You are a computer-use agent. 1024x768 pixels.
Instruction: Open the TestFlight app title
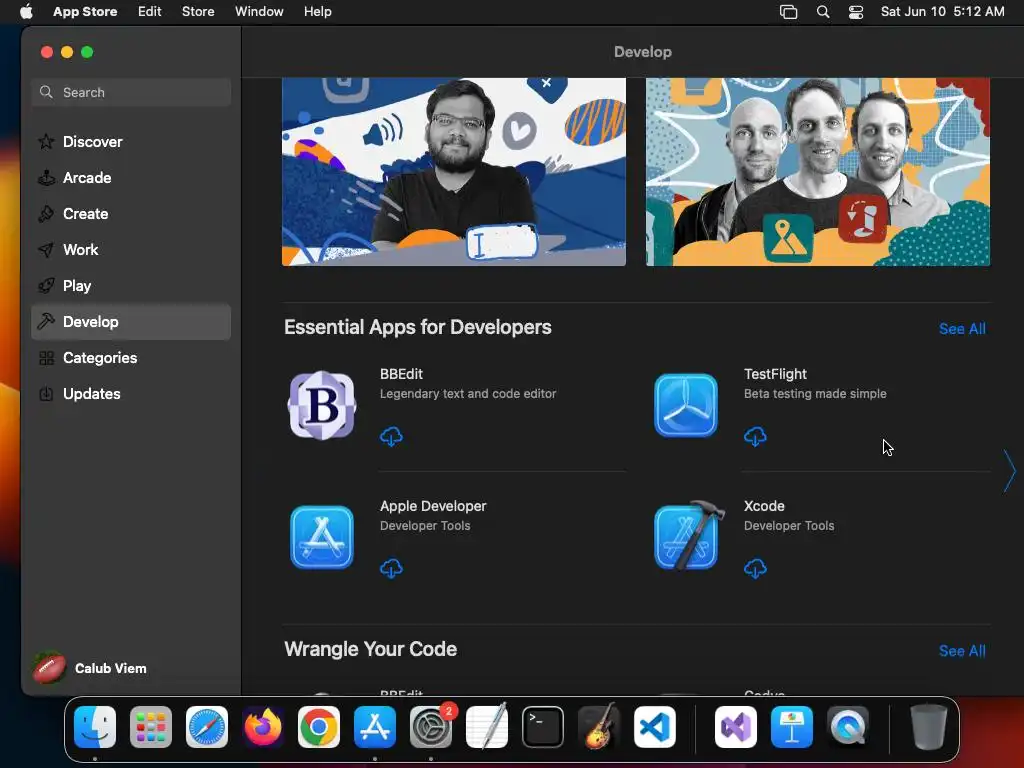(x=775, y=374)
